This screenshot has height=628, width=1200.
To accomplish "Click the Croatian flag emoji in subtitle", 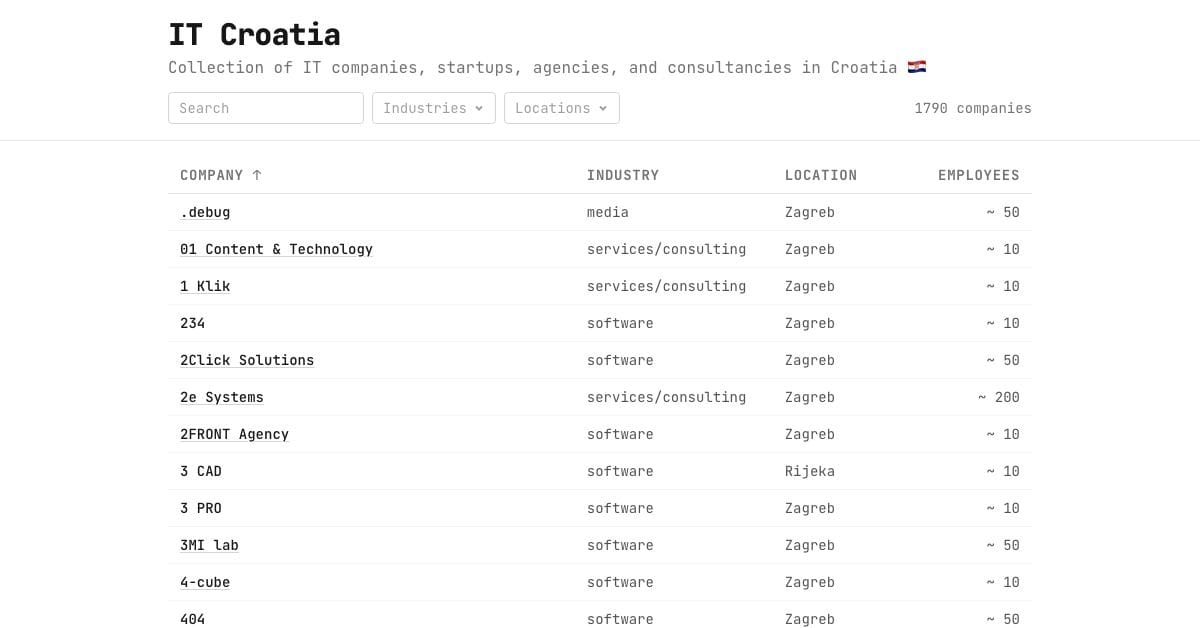I will pos(917,67).
